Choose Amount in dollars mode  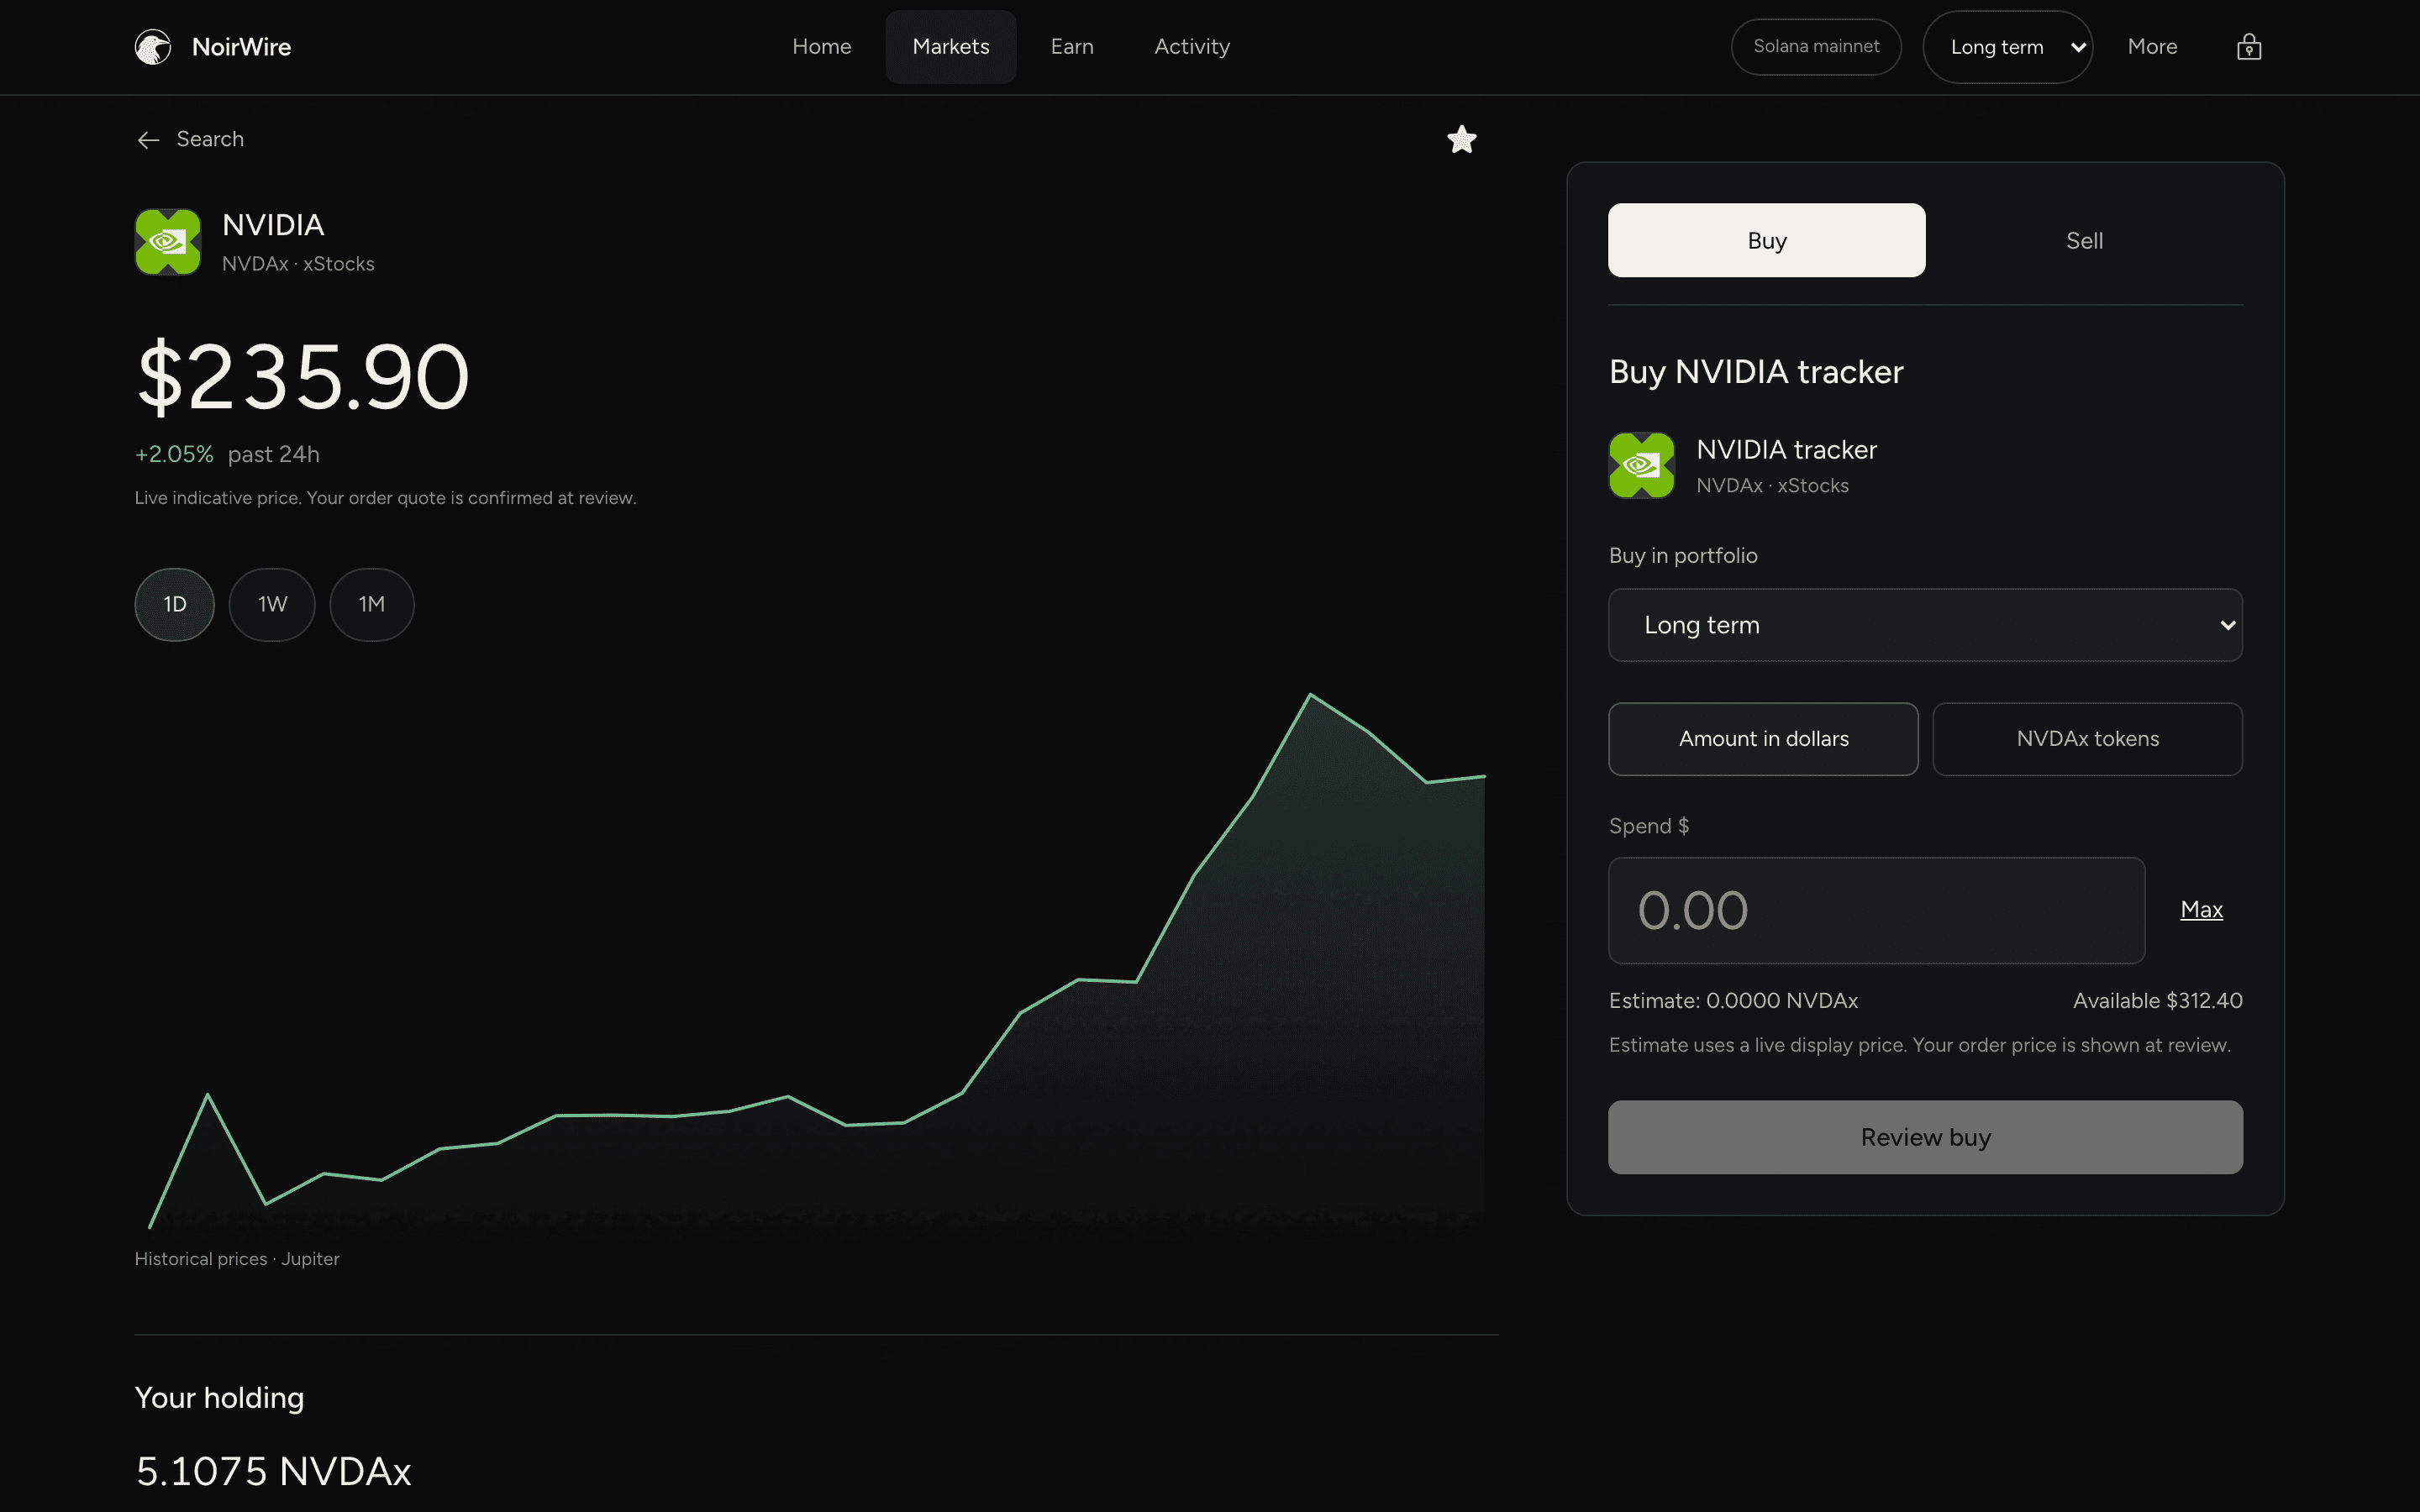click(x=1763, y=739)
